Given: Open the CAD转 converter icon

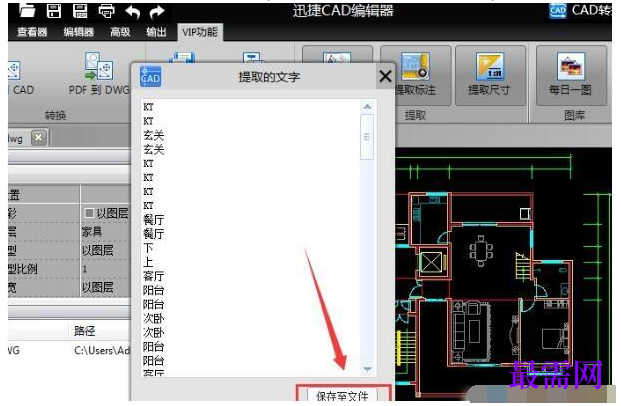Looking at the screenshot, I should click(558, 11).
